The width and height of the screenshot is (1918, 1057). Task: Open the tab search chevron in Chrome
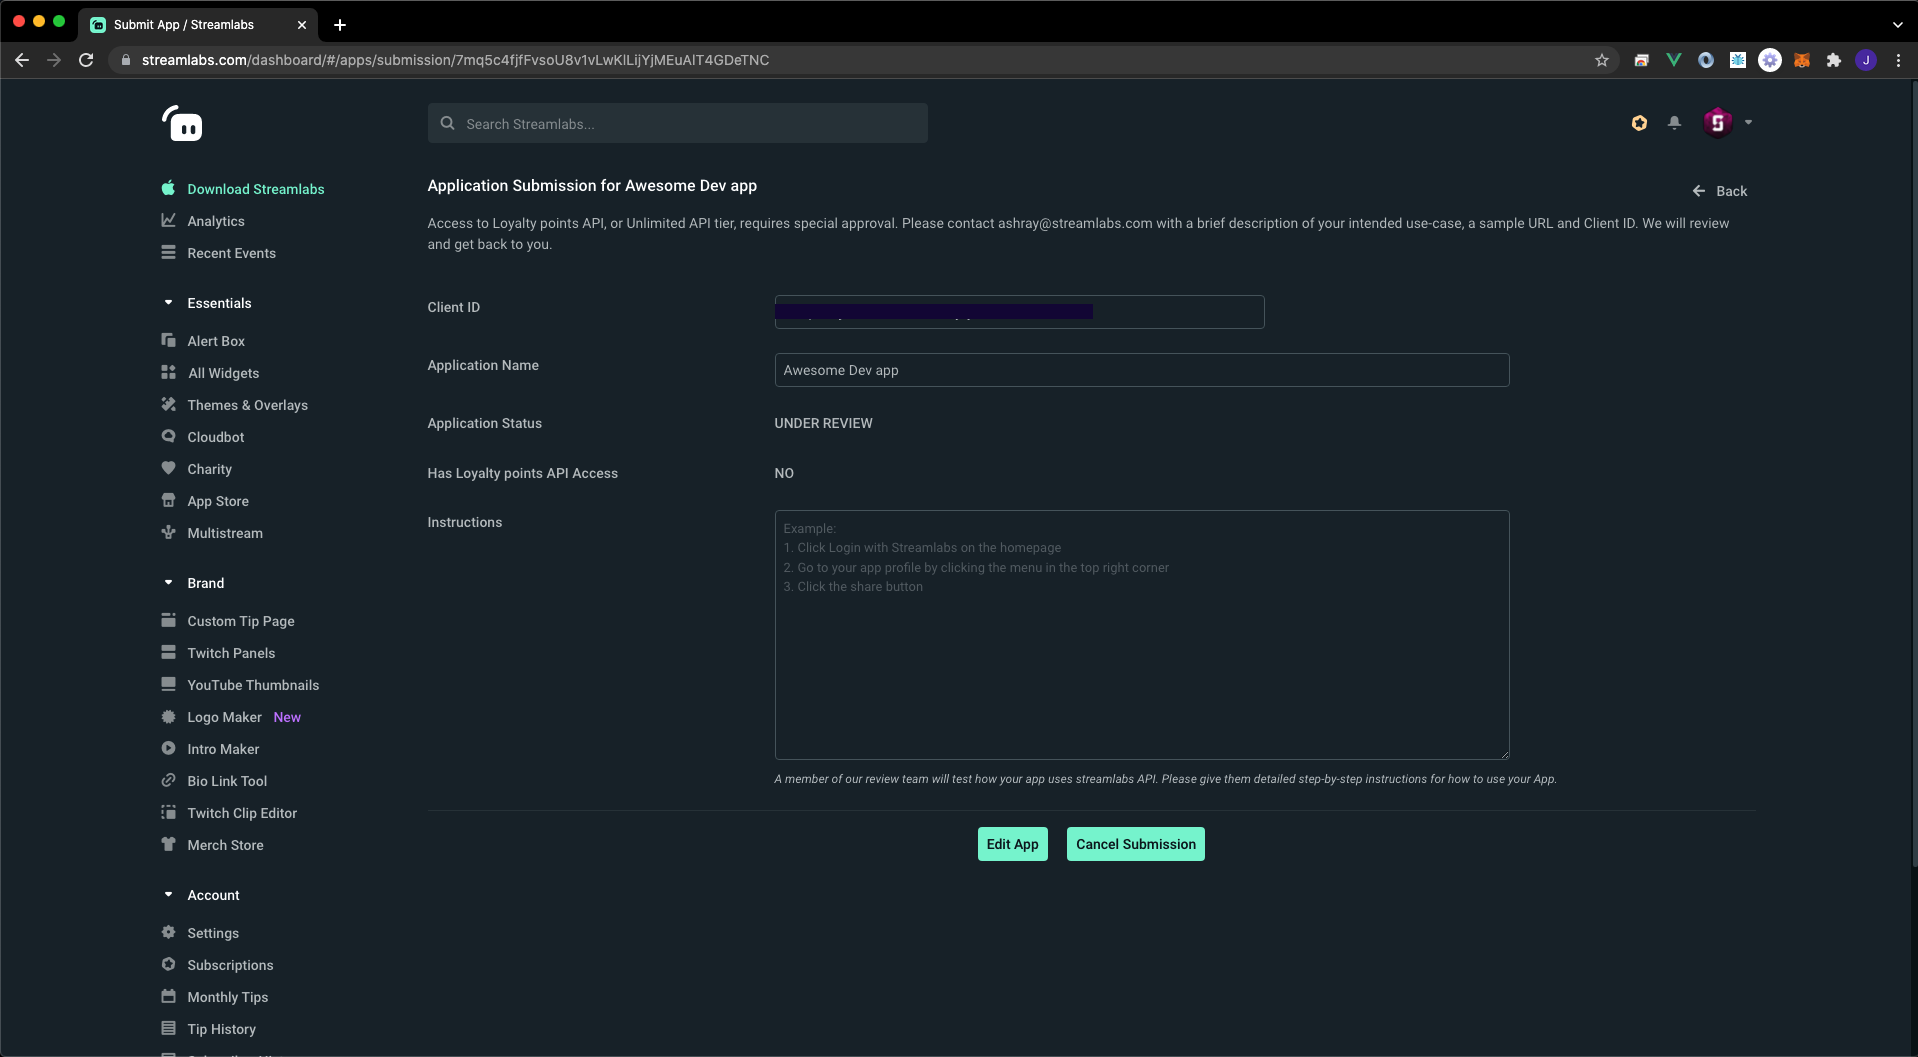(x=1897, y=24)
